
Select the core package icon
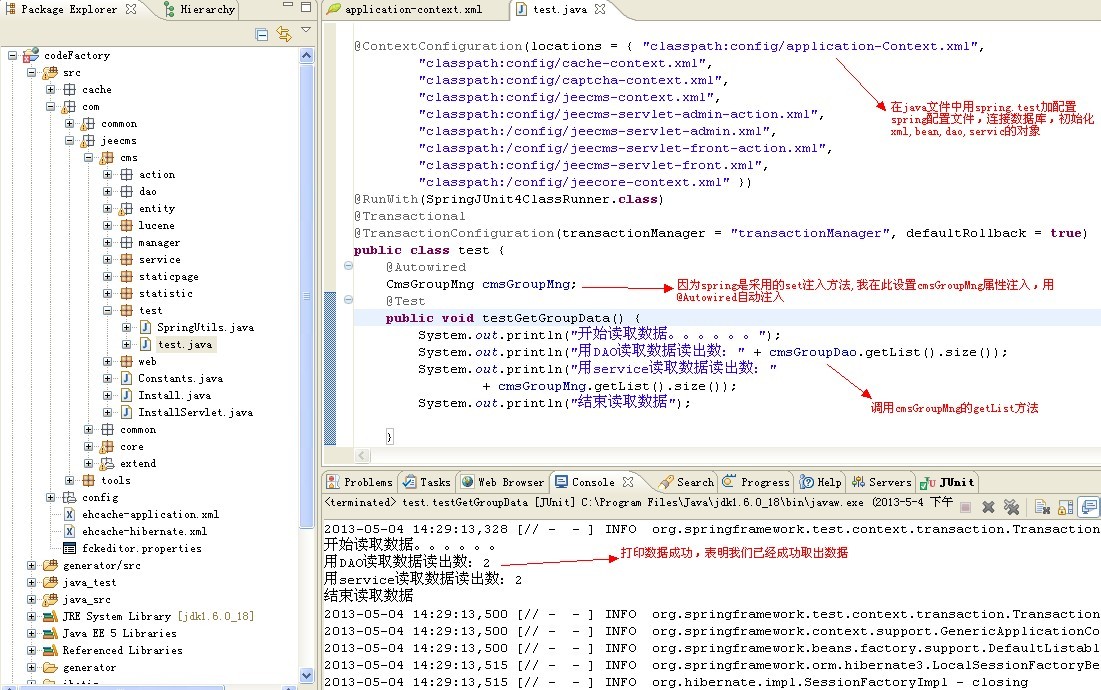pos(107,446)
